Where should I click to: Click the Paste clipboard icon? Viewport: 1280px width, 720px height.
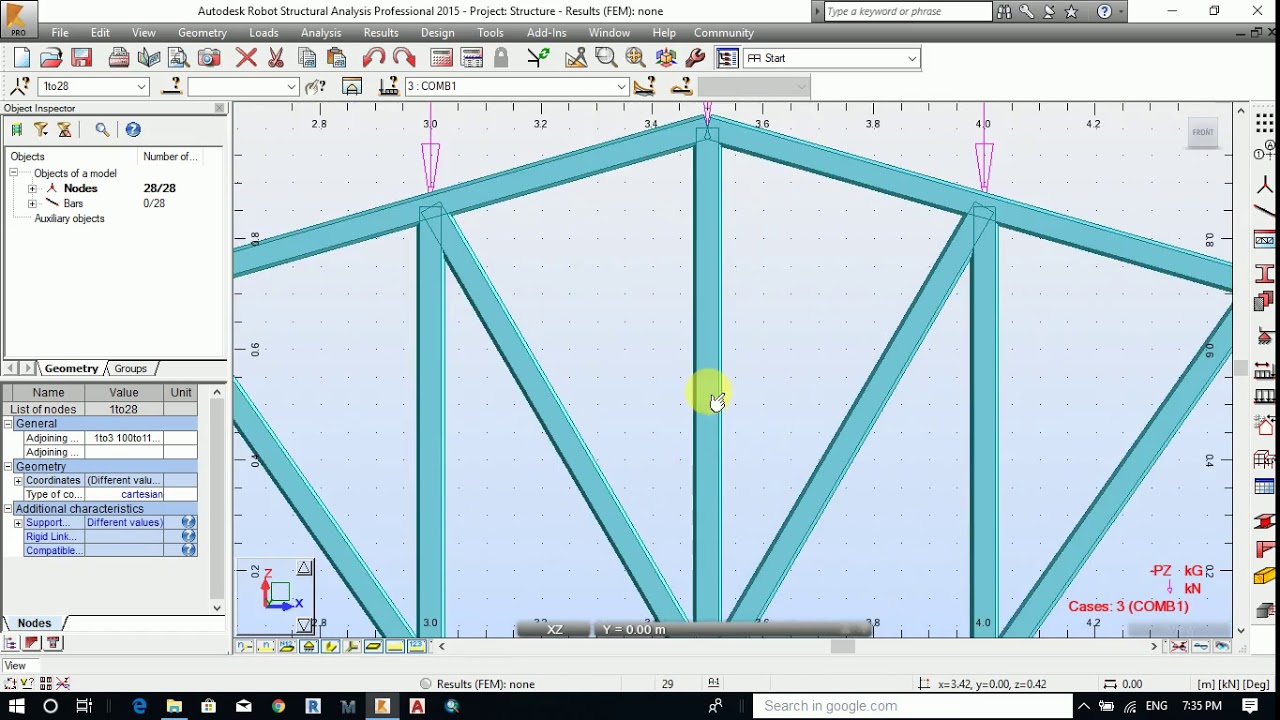click(x=336, y=58)
